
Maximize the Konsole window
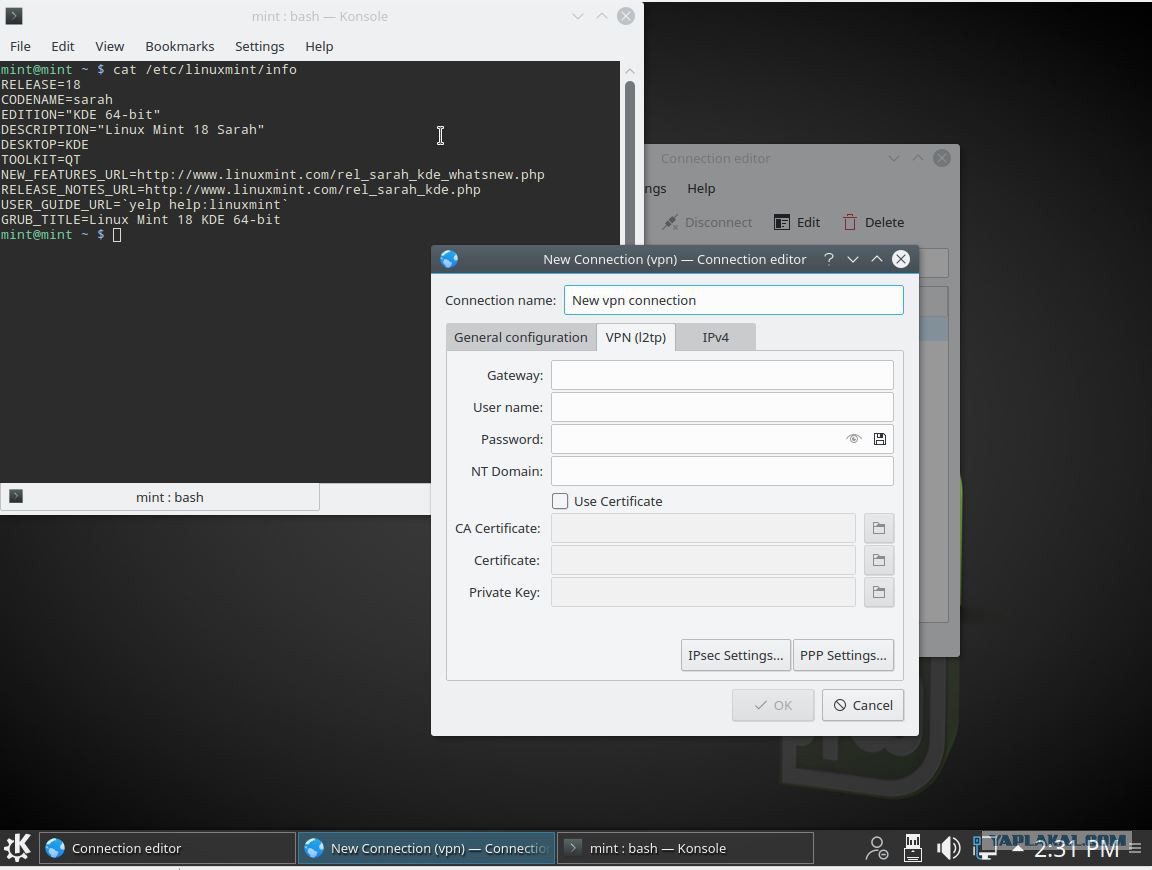coord(602,16)
